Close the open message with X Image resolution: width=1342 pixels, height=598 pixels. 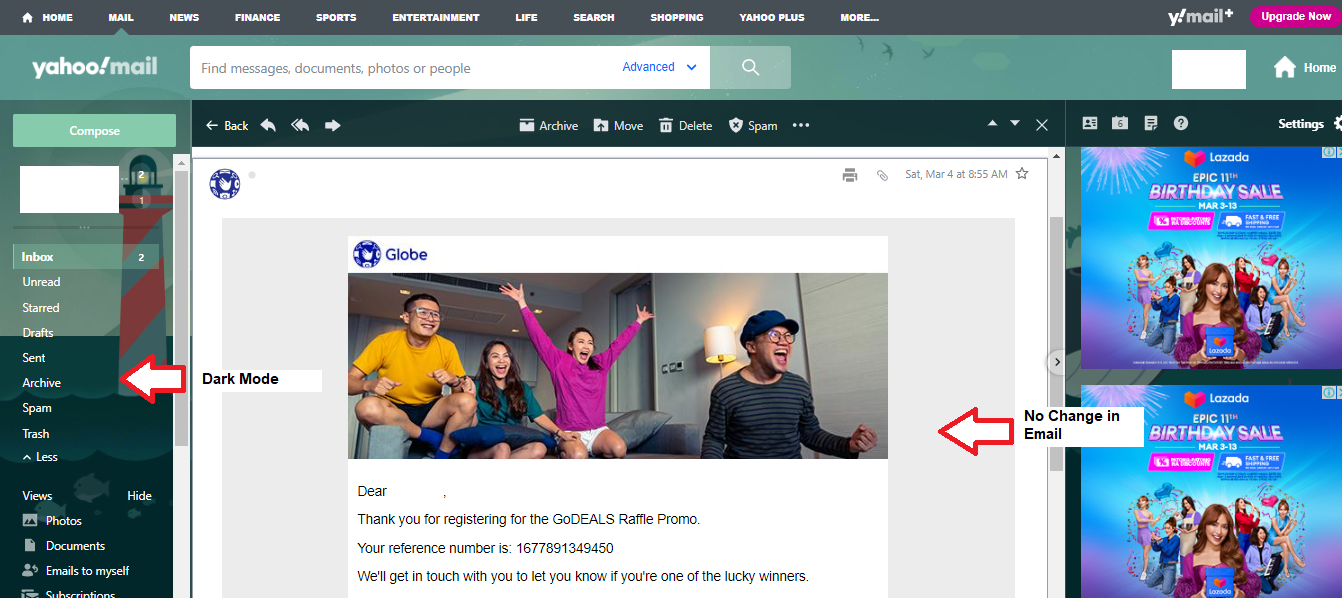coord(1042,125)
